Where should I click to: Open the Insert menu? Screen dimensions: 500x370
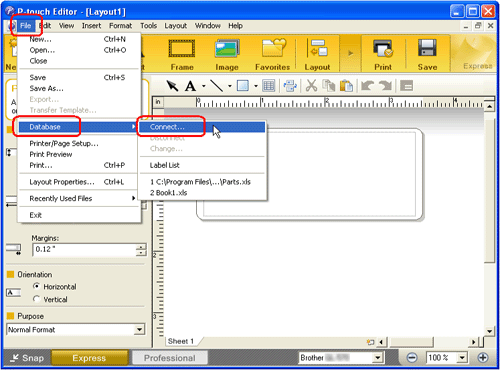tap(91, 26)
